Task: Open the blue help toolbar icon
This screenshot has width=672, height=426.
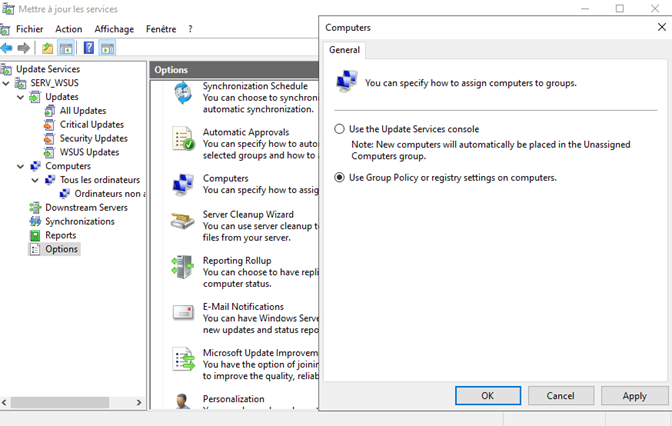Action: 89,48
